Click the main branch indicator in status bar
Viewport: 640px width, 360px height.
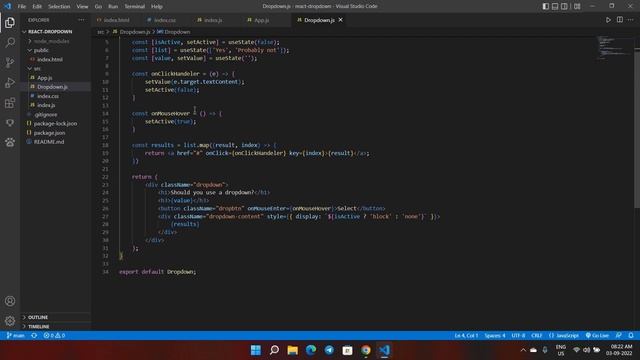point(16,336)
